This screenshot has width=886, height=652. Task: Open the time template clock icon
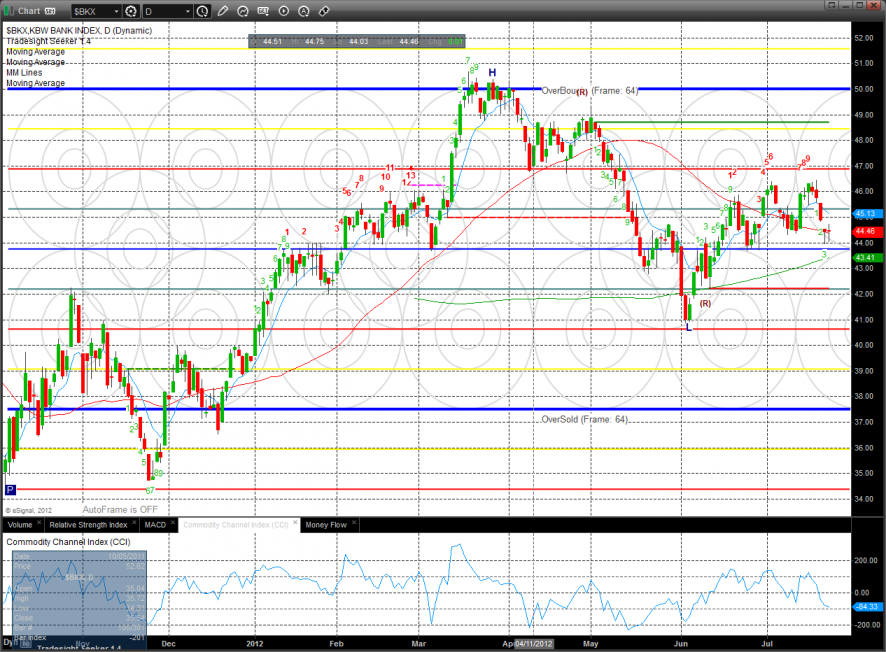pos(202,11)
